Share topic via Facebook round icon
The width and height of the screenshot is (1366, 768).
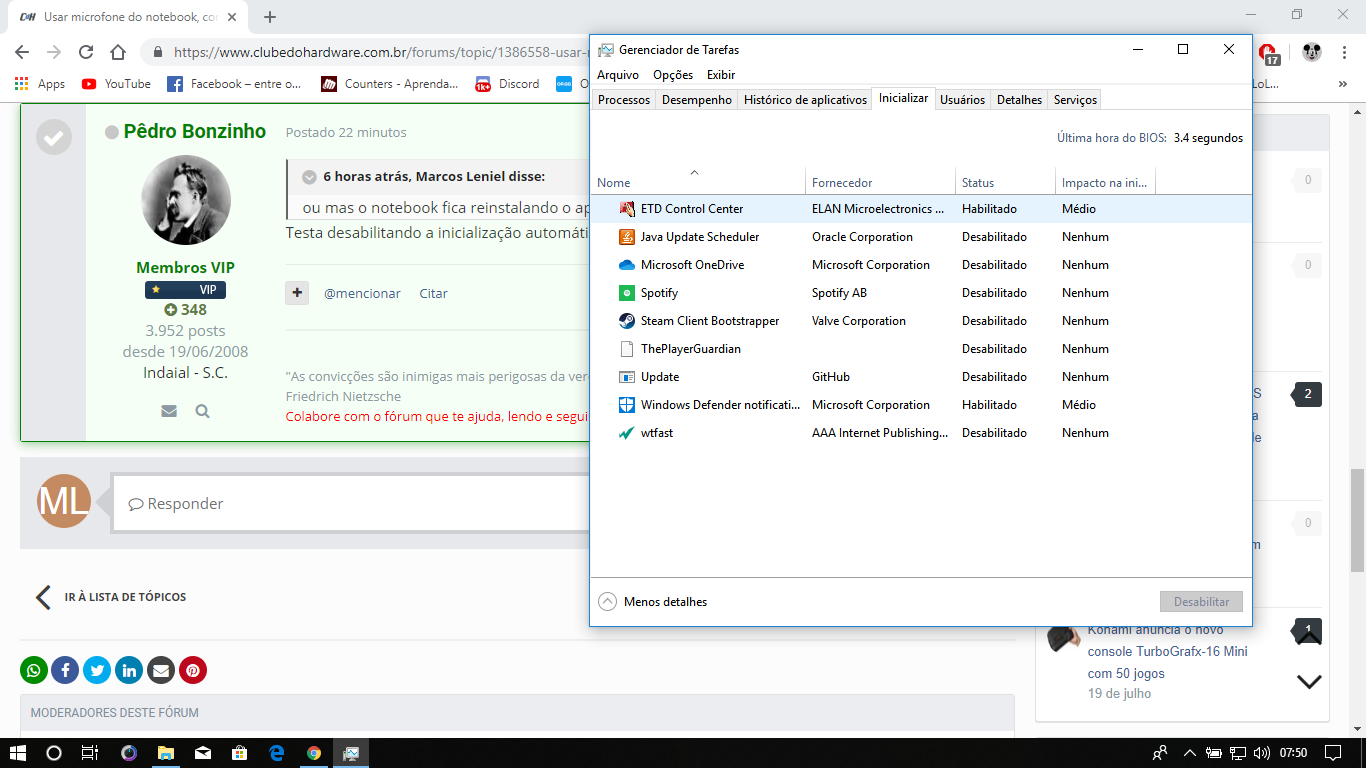(x=65, y=670)
